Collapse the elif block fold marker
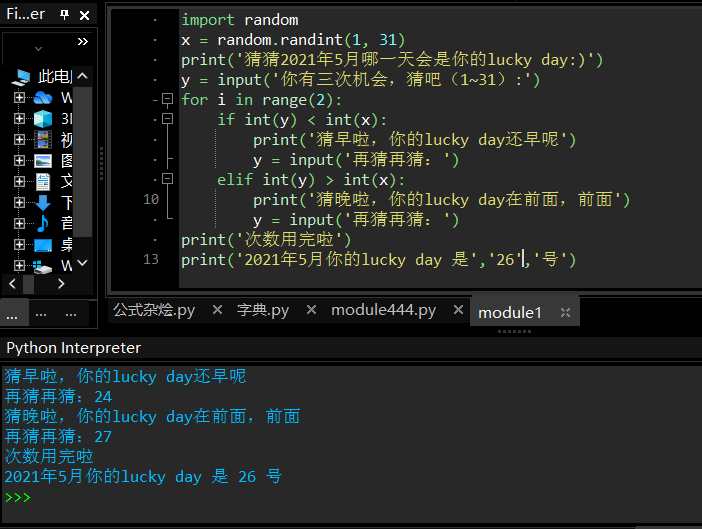This screenshot has width=702, height=529. pyautogui.click(x=167, y=180)
